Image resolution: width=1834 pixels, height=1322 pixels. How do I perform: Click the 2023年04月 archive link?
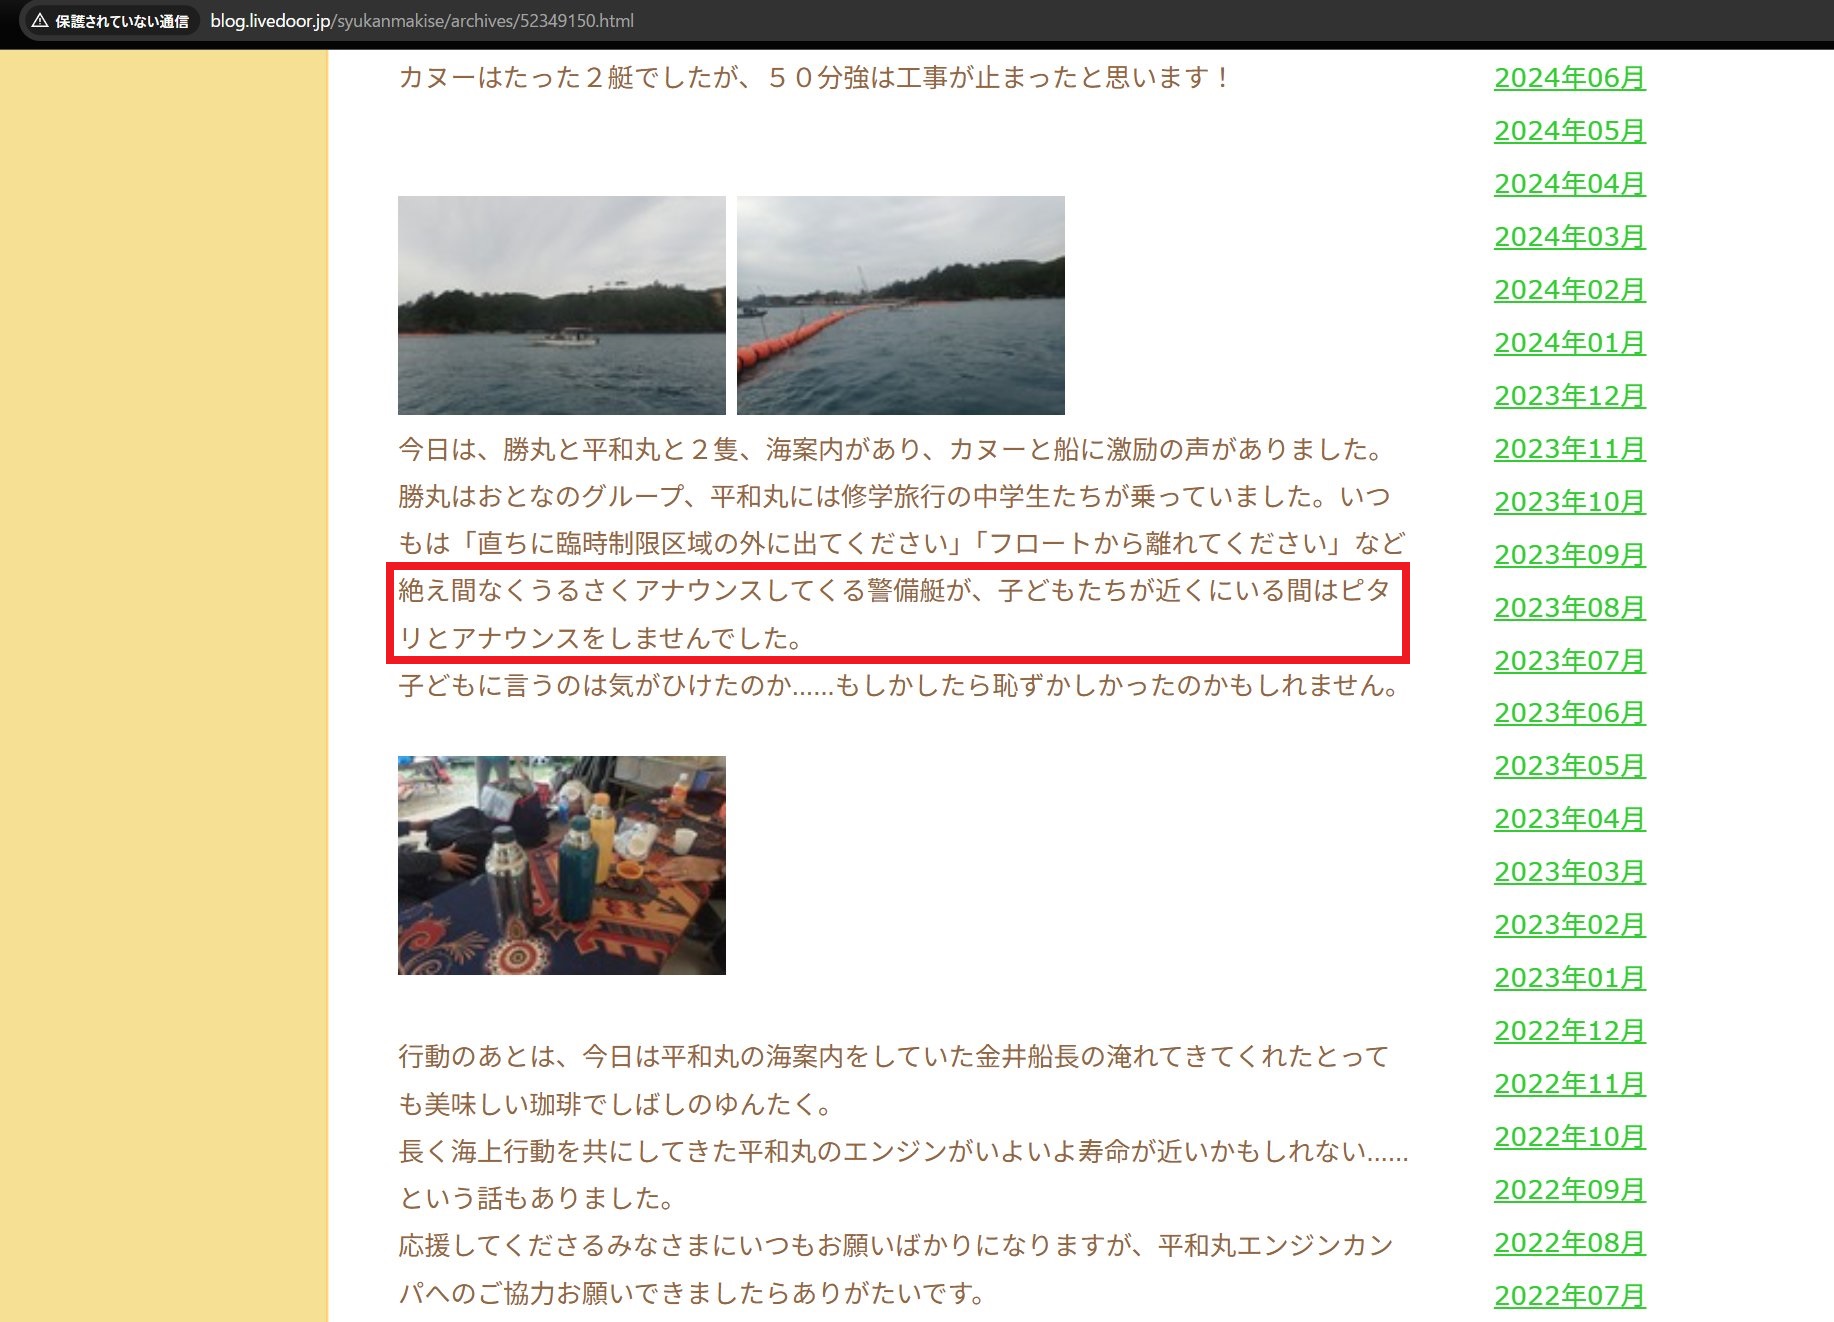click(x=1569, y=819)
